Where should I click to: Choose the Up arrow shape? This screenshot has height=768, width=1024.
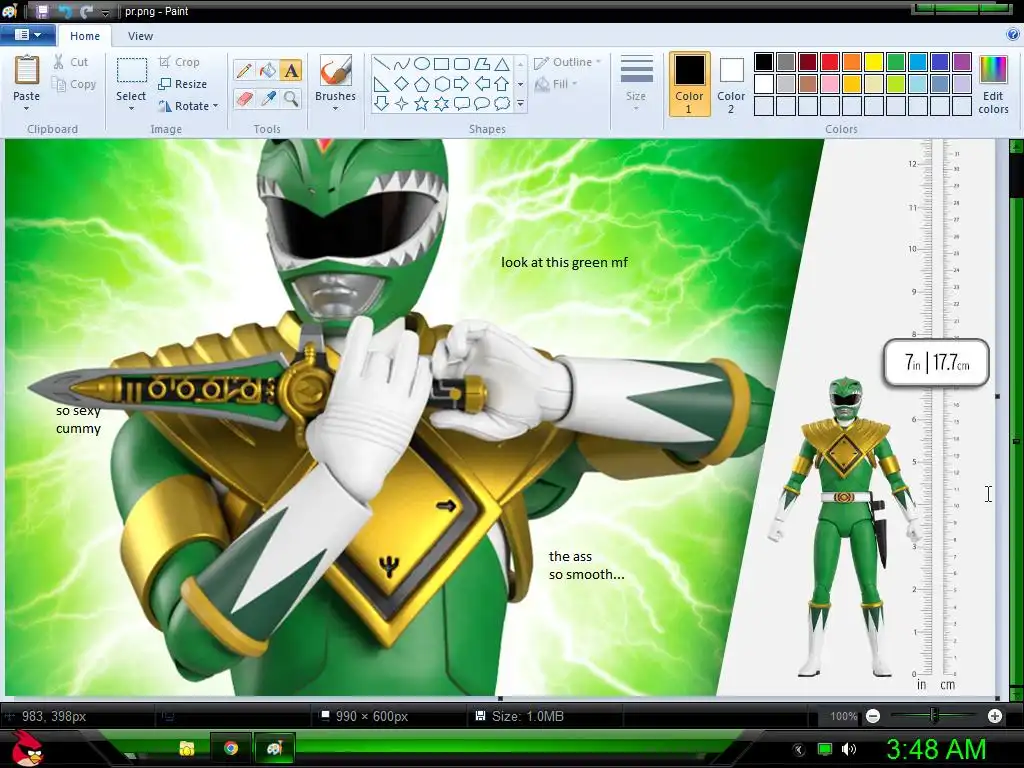502,84
